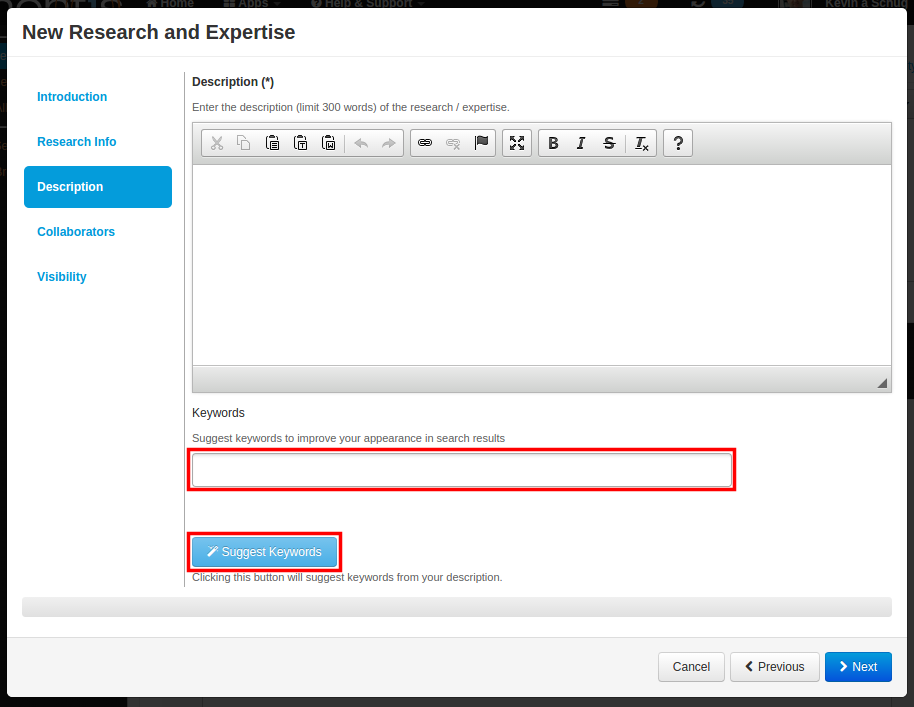Screen dimensions: 914x707
Task: Toggle bold formatting
Action: pos(553,143)
